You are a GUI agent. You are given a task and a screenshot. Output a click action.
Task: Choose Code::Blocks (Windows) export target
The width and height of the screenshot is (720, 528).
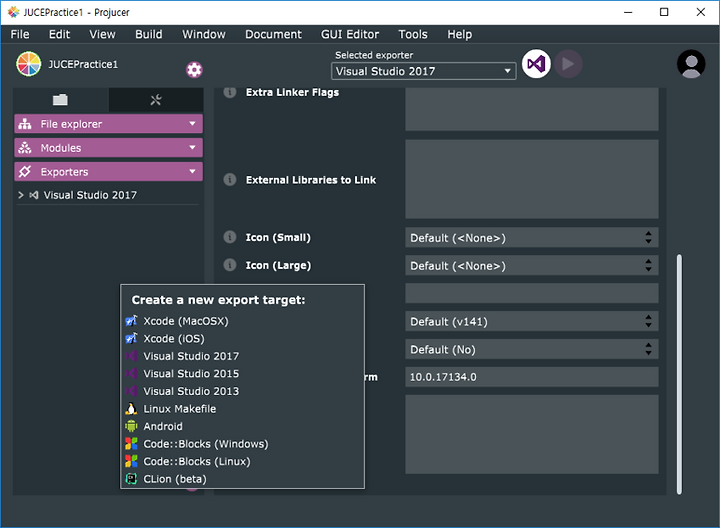point(242,444)
